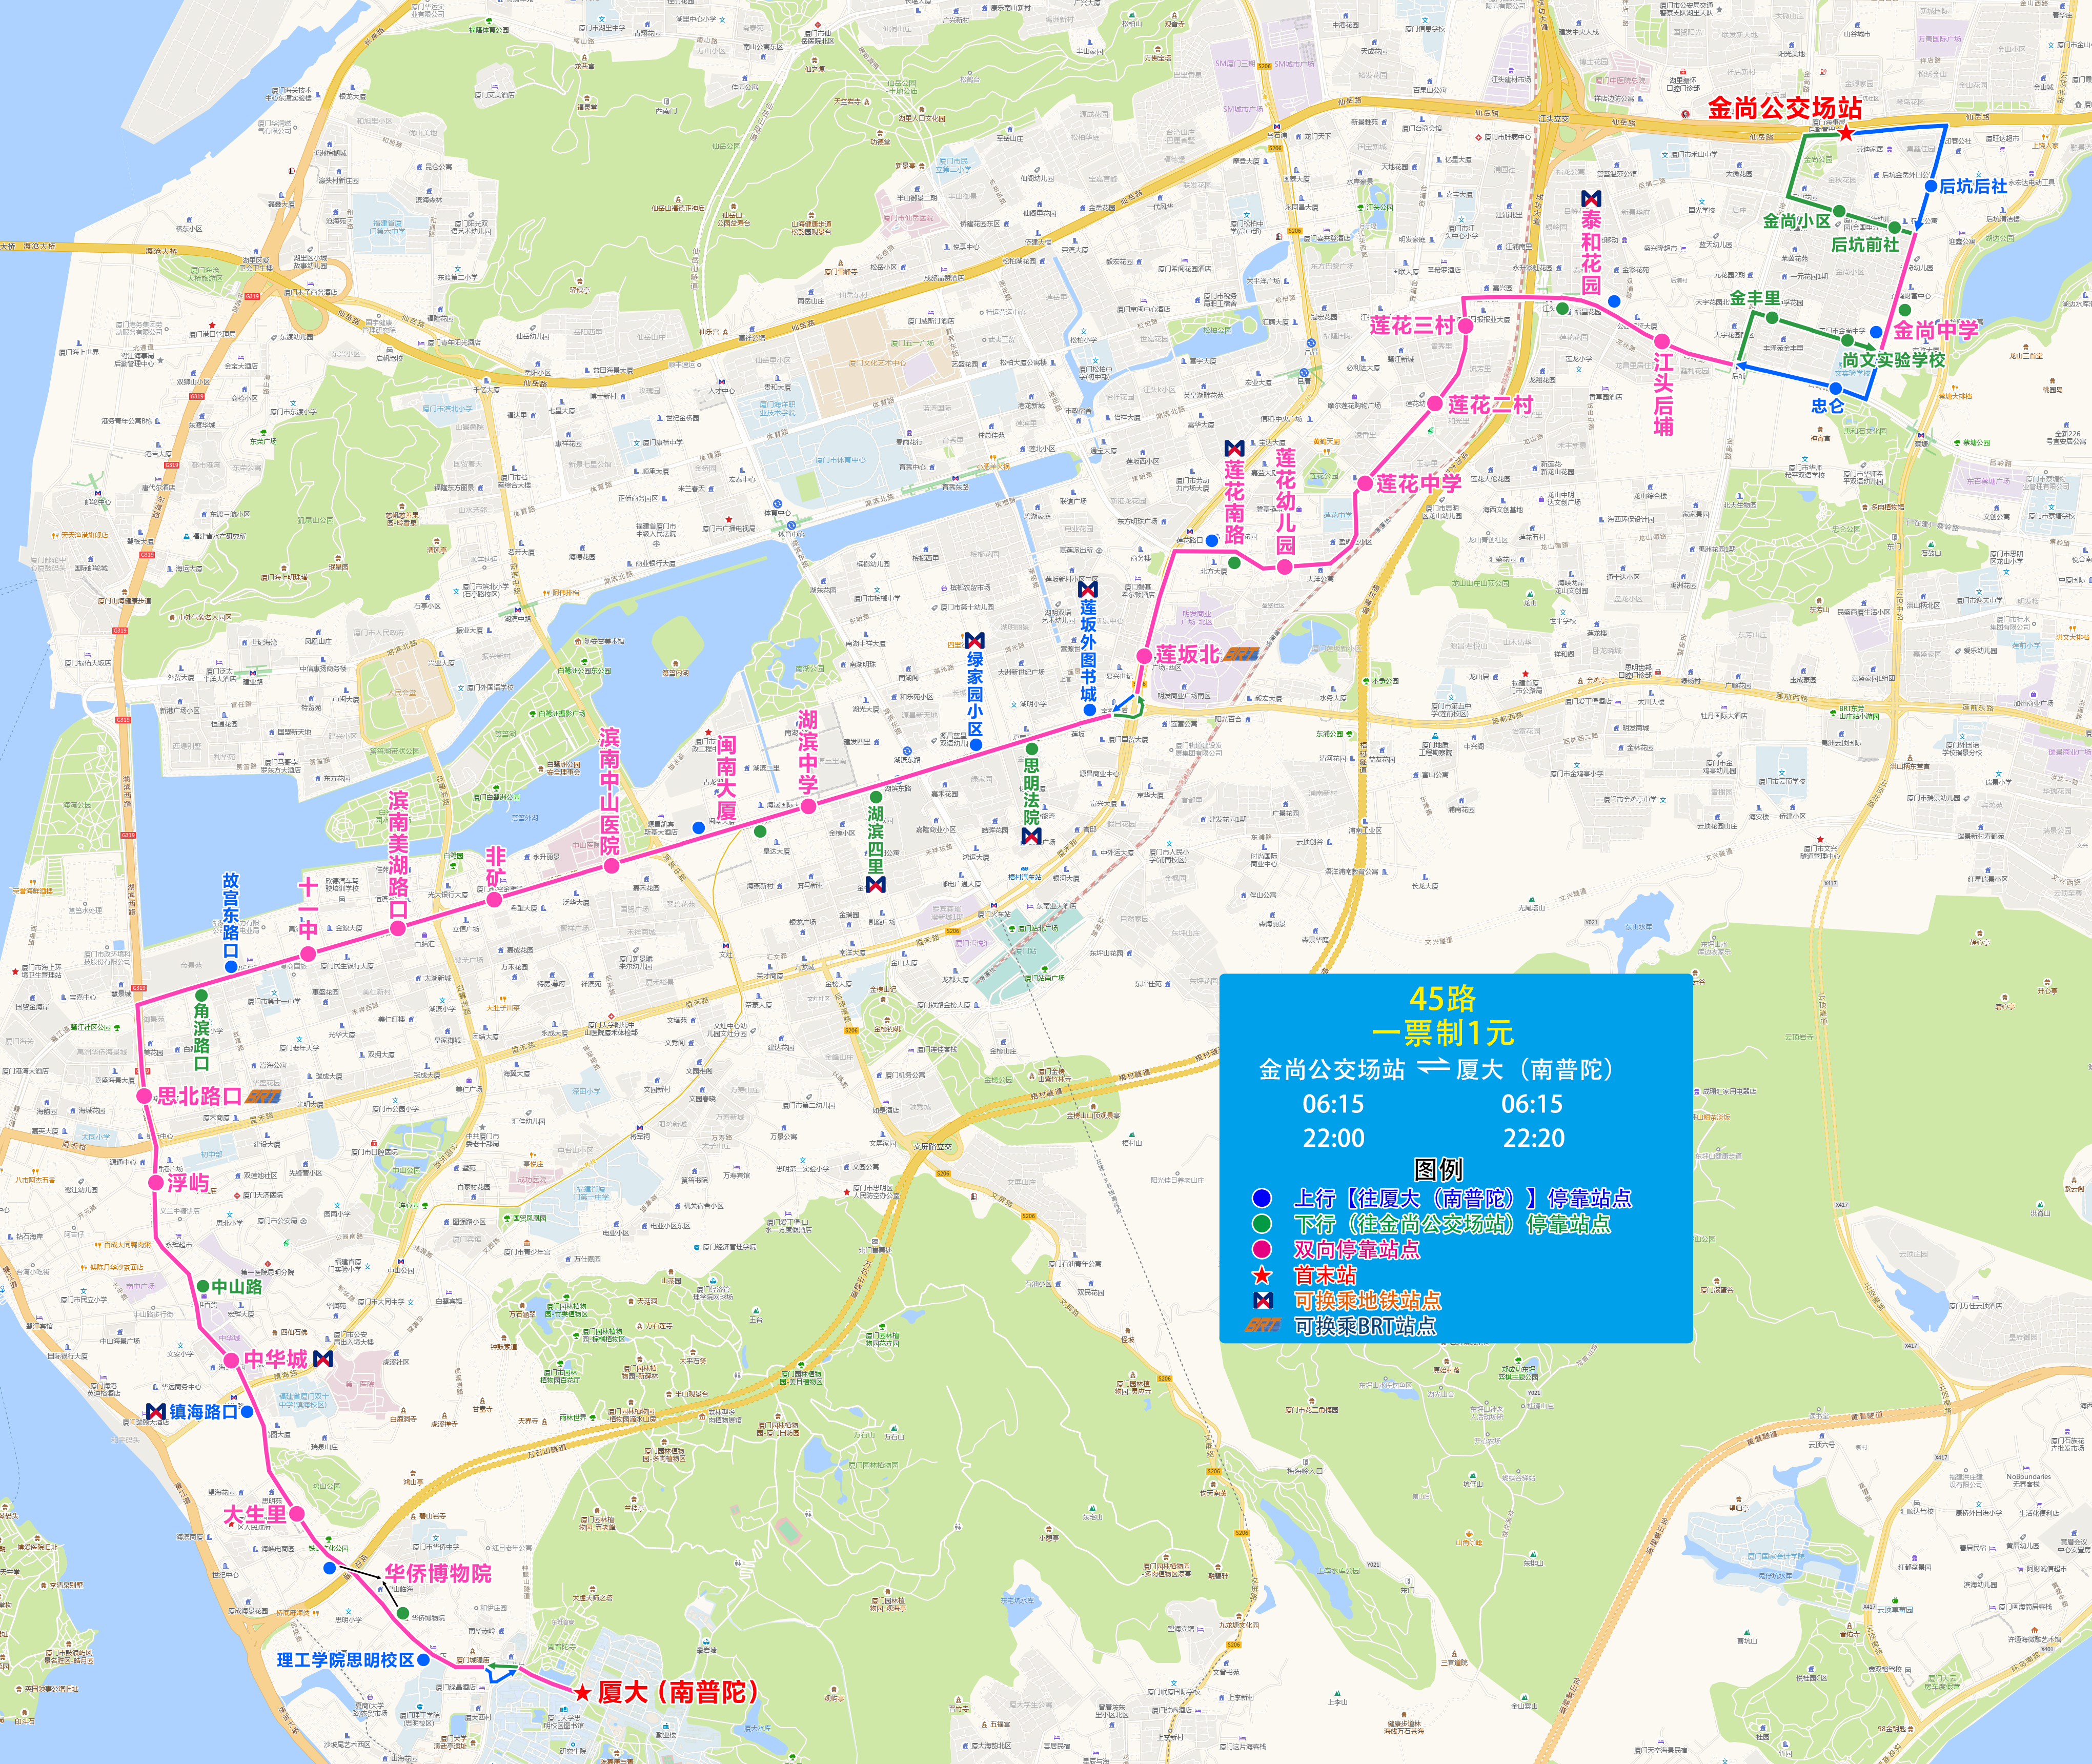Click the pink stop dot at 大生里
Screen dimensions: 2092x1764
(297, 1514)
